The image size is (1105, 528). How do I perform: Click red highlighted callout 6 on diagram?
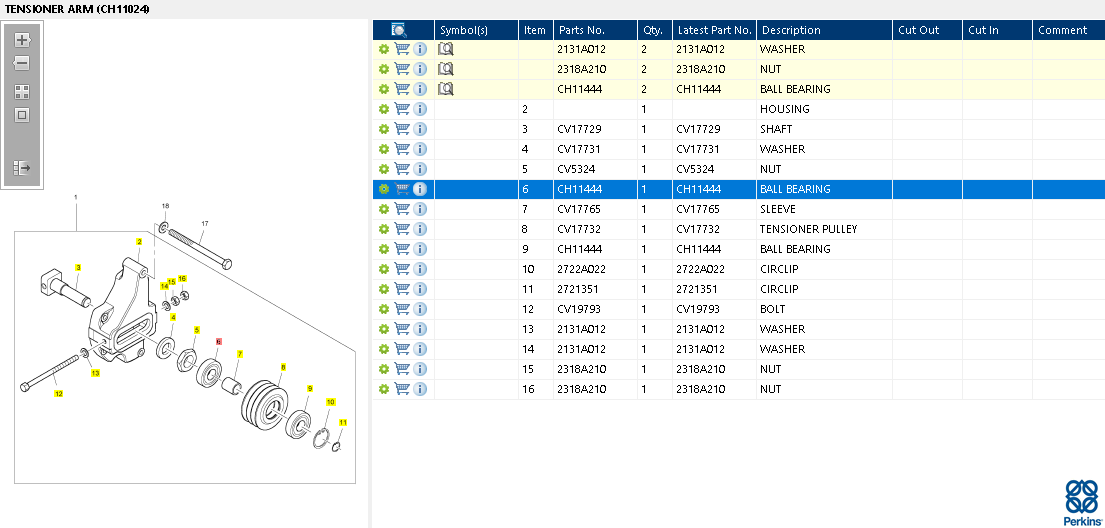click(218, 340)
